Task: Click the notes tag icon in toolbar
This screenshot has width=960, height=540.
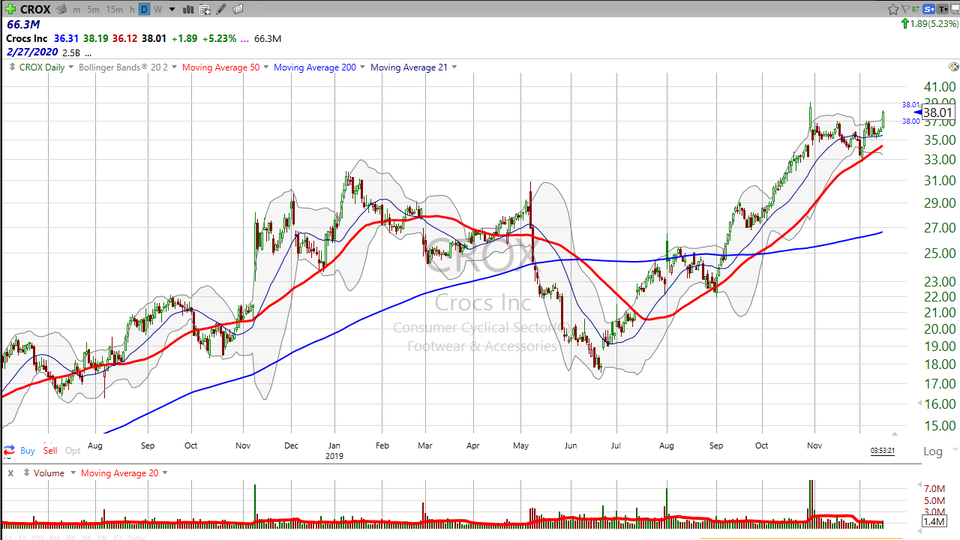Action: tap(238, 9)
